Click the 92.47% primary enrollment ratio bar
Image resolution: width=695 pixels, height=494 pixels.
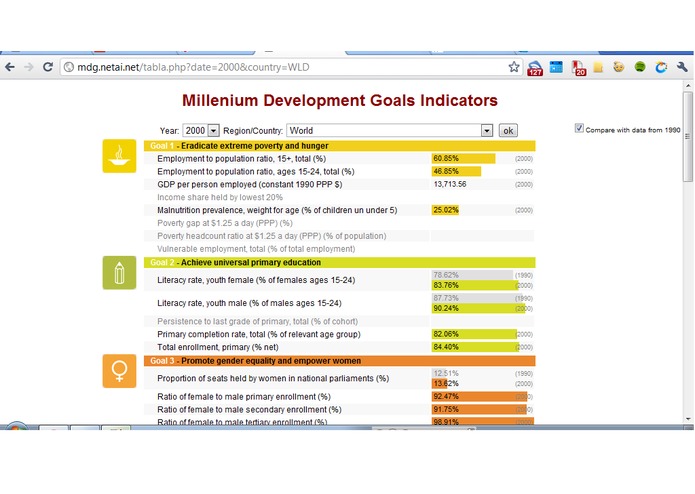coord(480,396)
